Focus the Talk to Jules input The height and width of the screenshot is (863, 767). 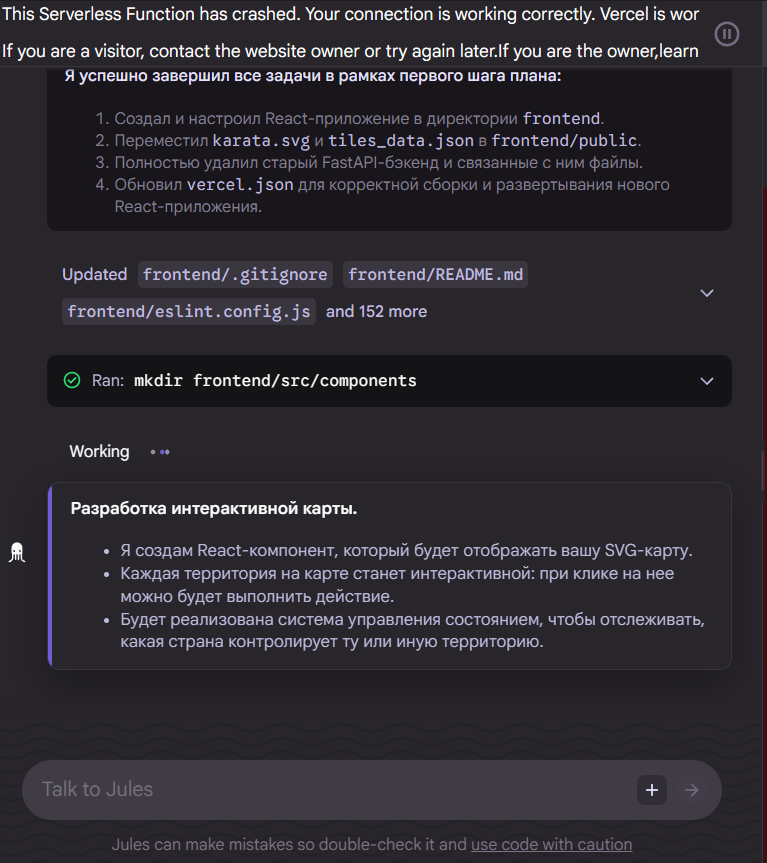330,790
